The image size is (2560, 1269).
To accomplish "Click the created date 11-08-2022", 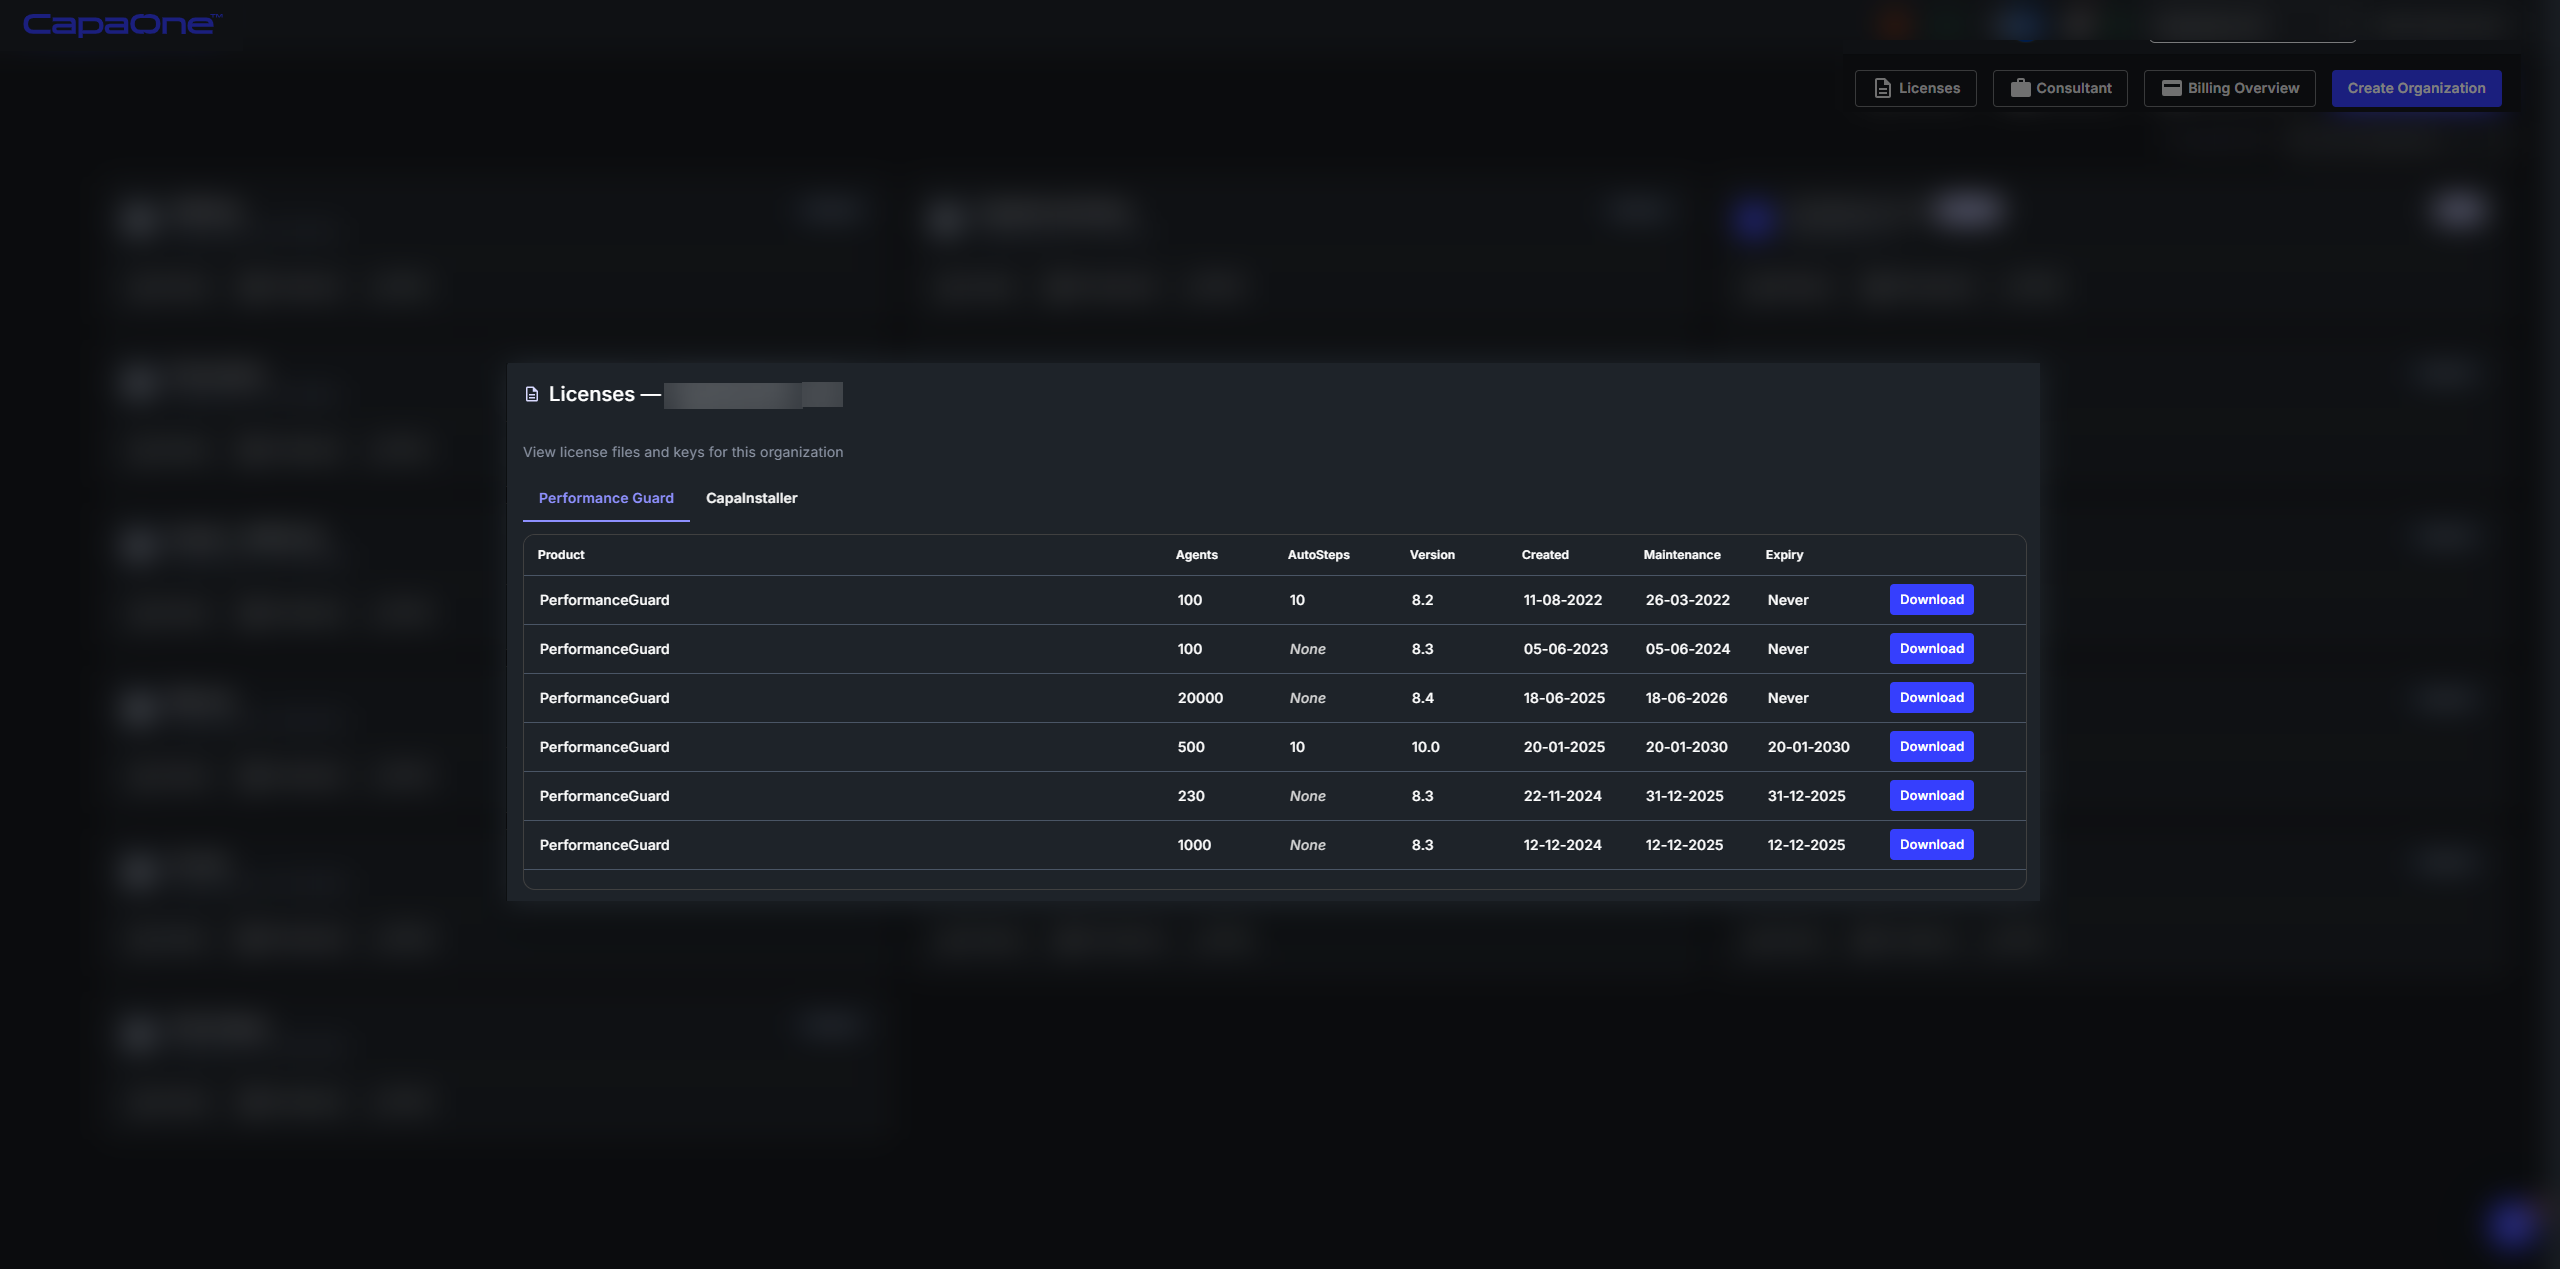I will [x=1562, y=600].
